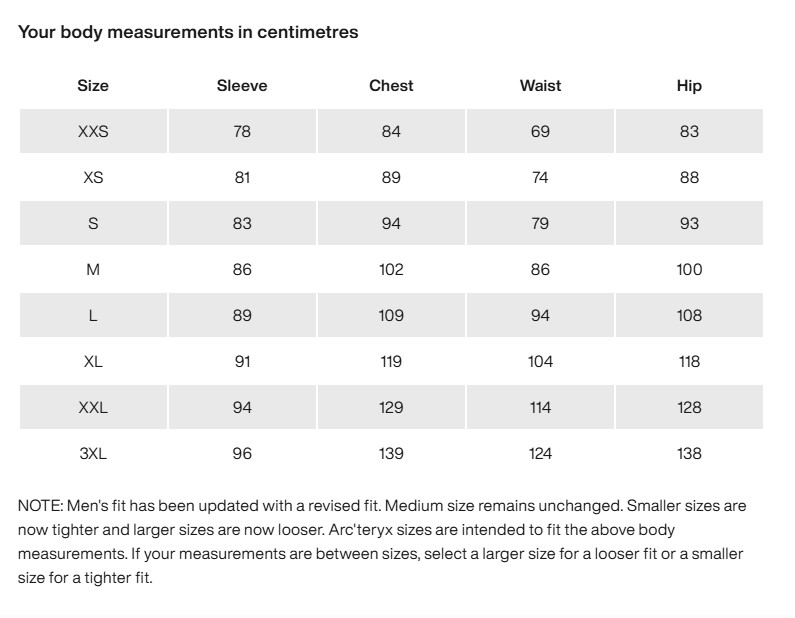Click sleeve value 83 for size S

(242, 223)
